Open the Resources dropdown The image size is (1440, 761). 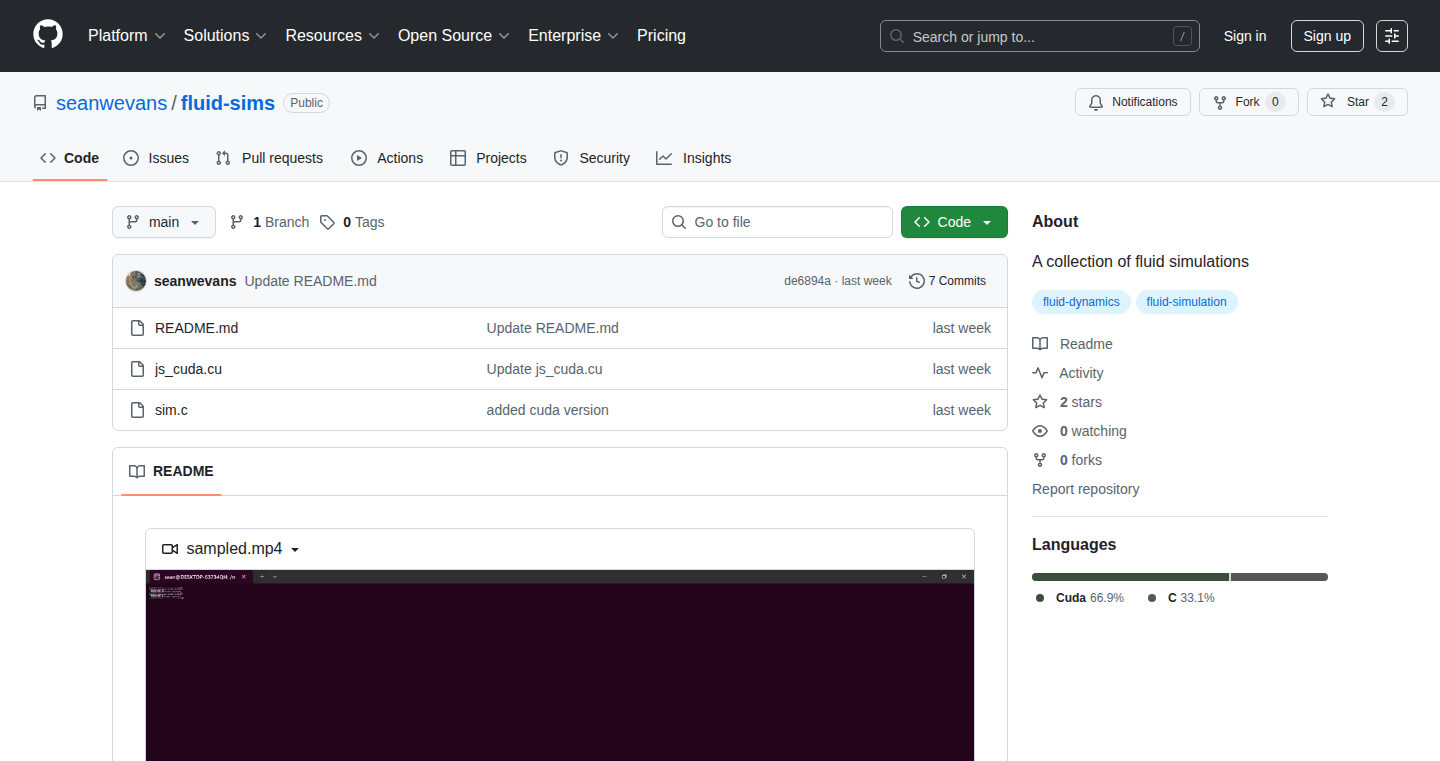[x=332, y=36]
